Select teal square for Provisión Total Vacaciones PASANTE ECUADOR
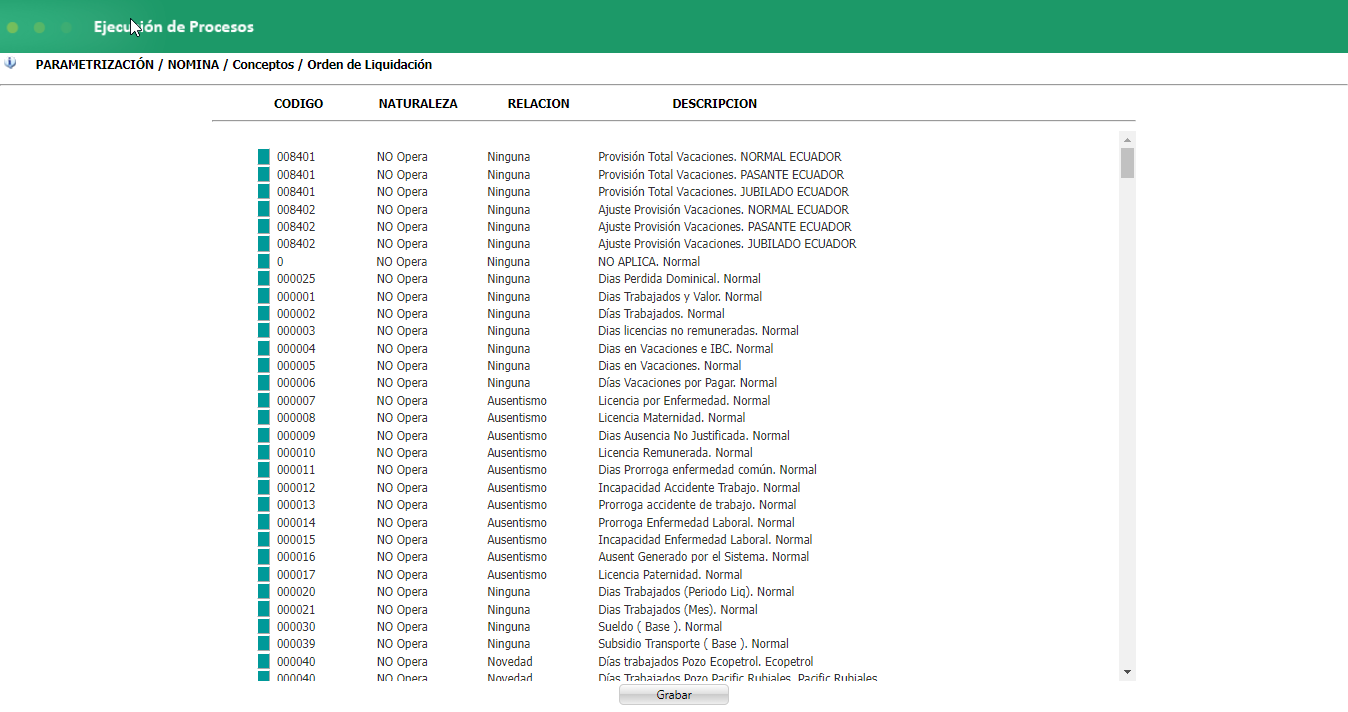Viewport: 1348px width, 712px height. (264, 174)
